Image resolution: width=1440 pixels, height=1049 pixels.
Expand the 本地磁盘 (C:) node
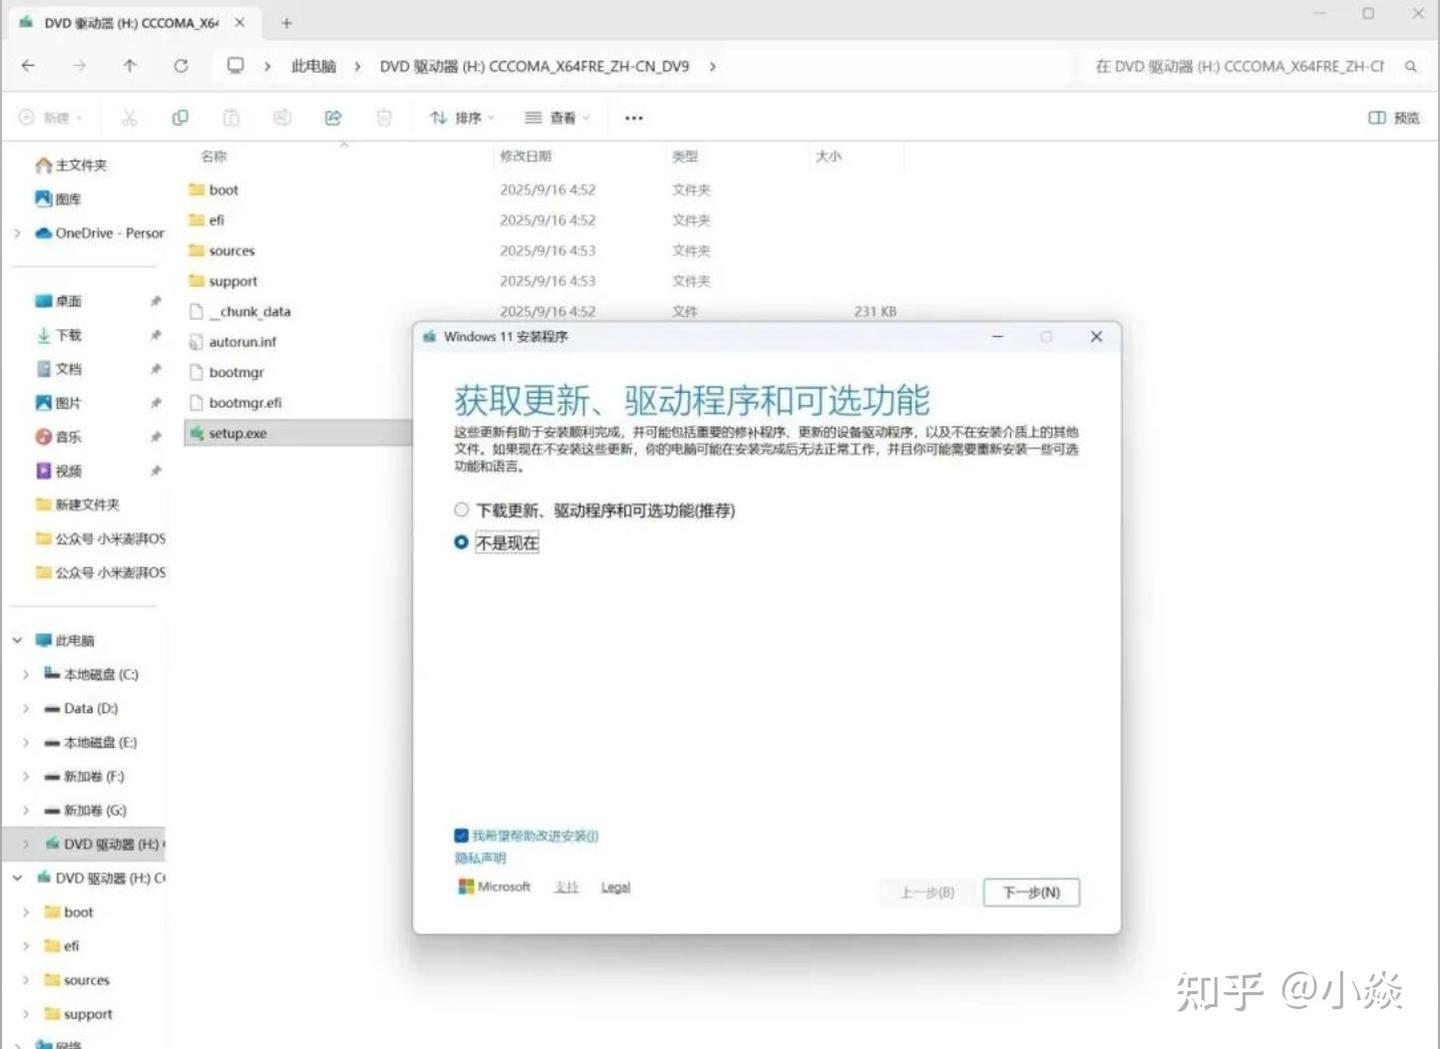point(26,675)
